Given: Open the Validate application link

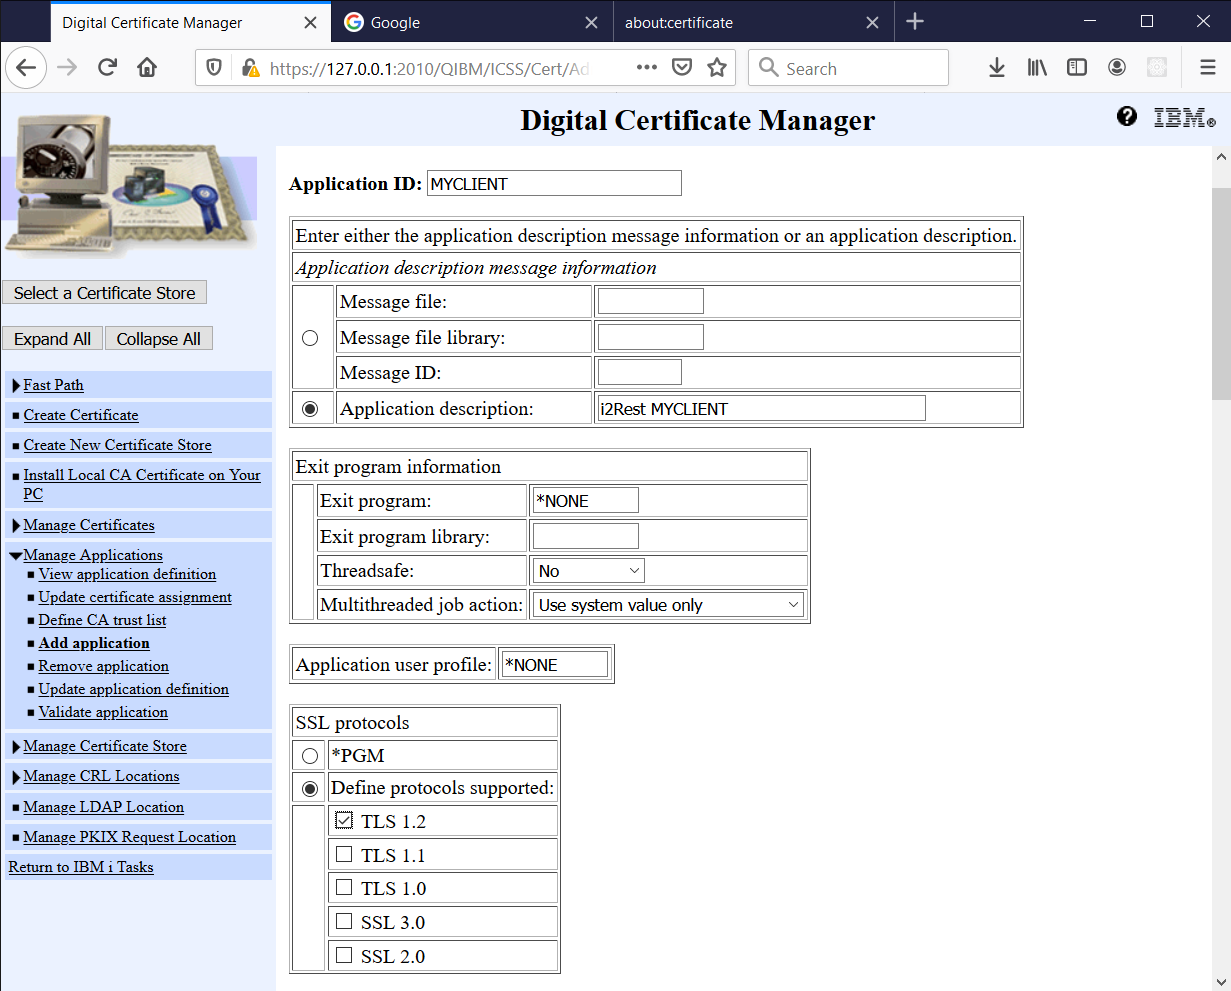Looking at the screenshot, I should click(x=103, y=712).
